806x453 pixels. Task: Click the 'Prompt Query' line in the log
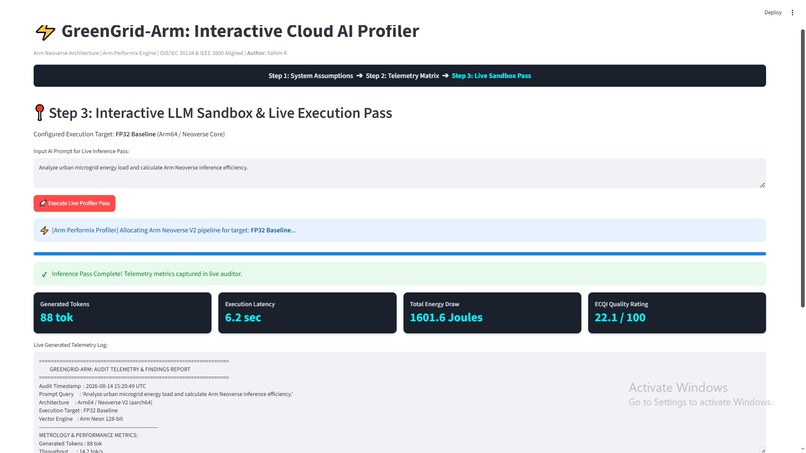(x=166, y=394)
